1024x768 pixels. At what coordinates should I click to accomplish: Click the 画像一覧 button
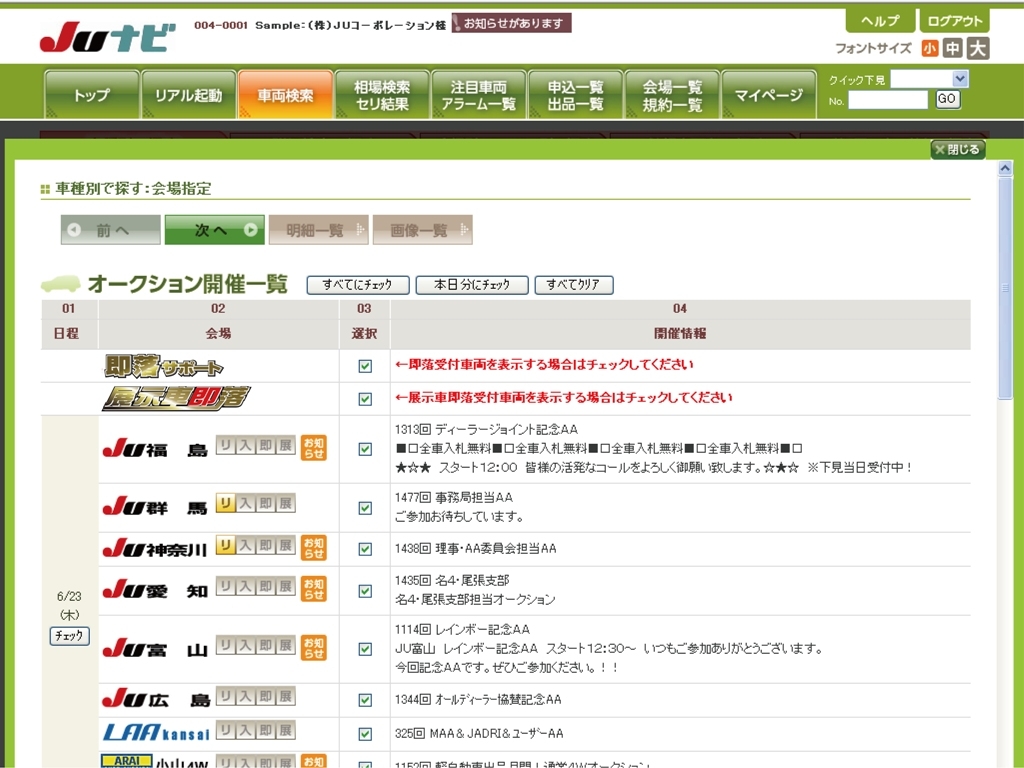click(x=423, y=230)
